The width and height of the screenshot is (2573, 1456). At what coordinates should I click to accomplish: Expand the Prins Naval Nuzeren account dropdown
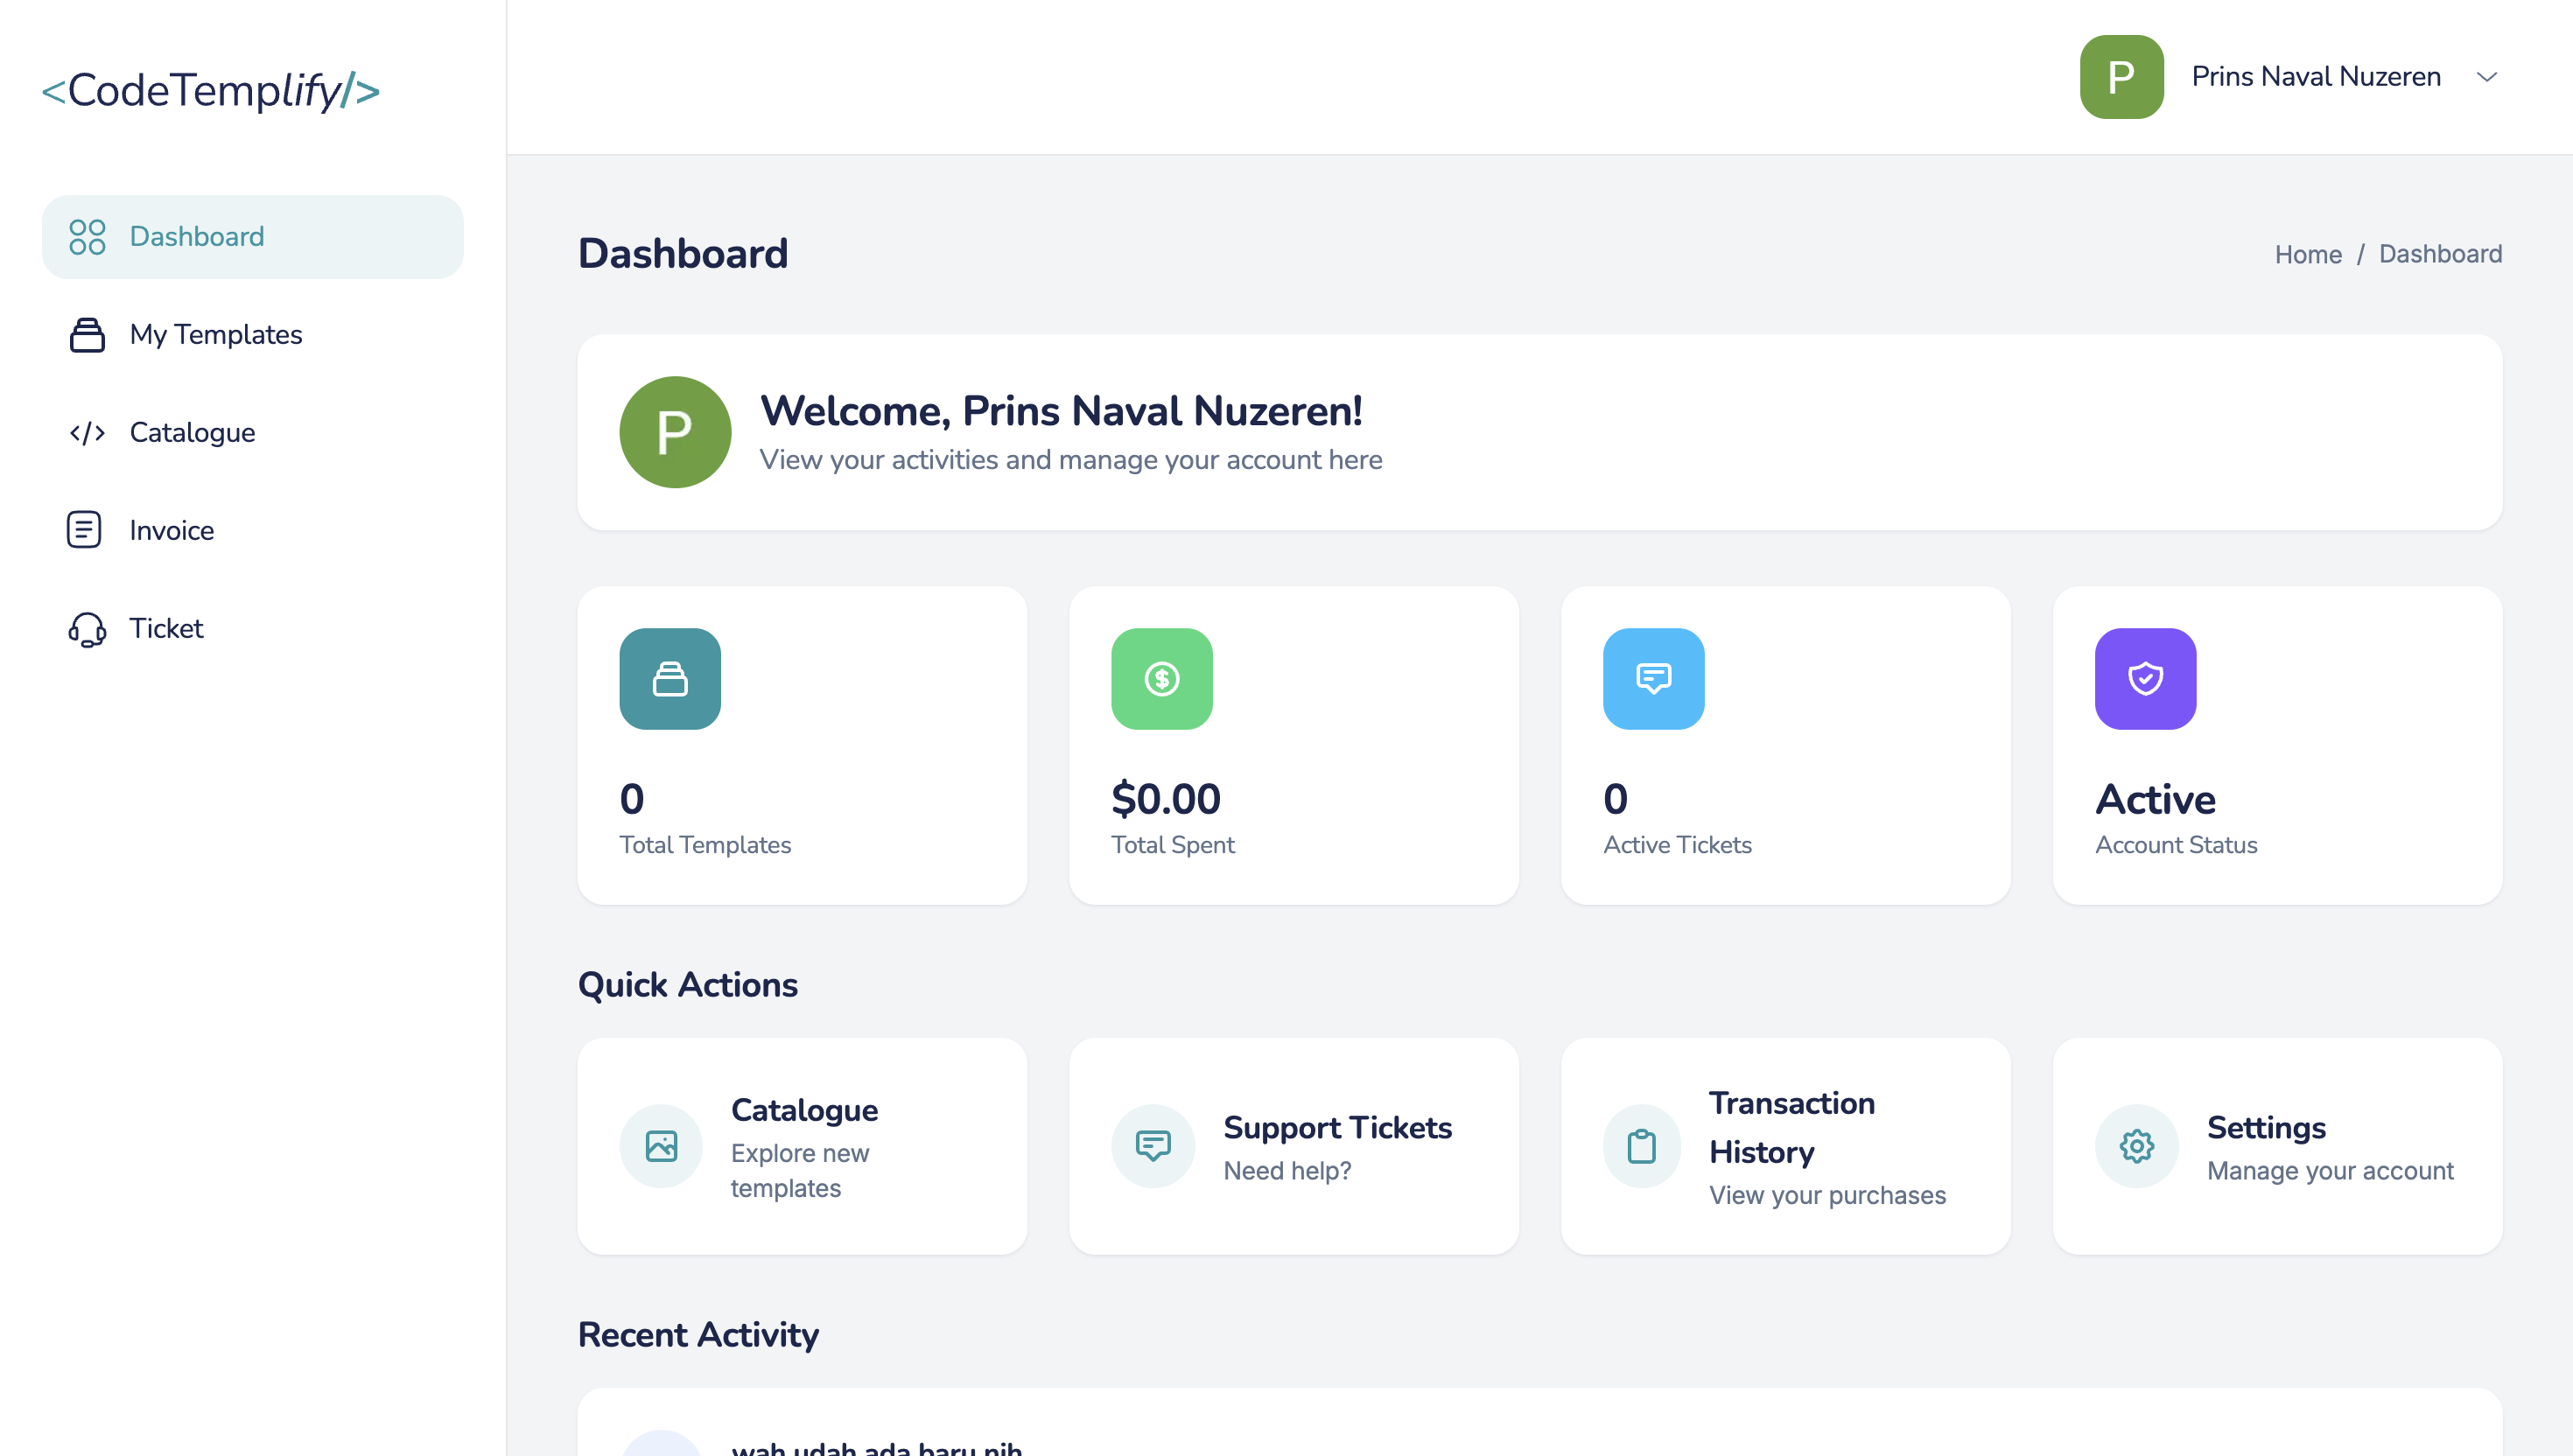[2489, 76]
